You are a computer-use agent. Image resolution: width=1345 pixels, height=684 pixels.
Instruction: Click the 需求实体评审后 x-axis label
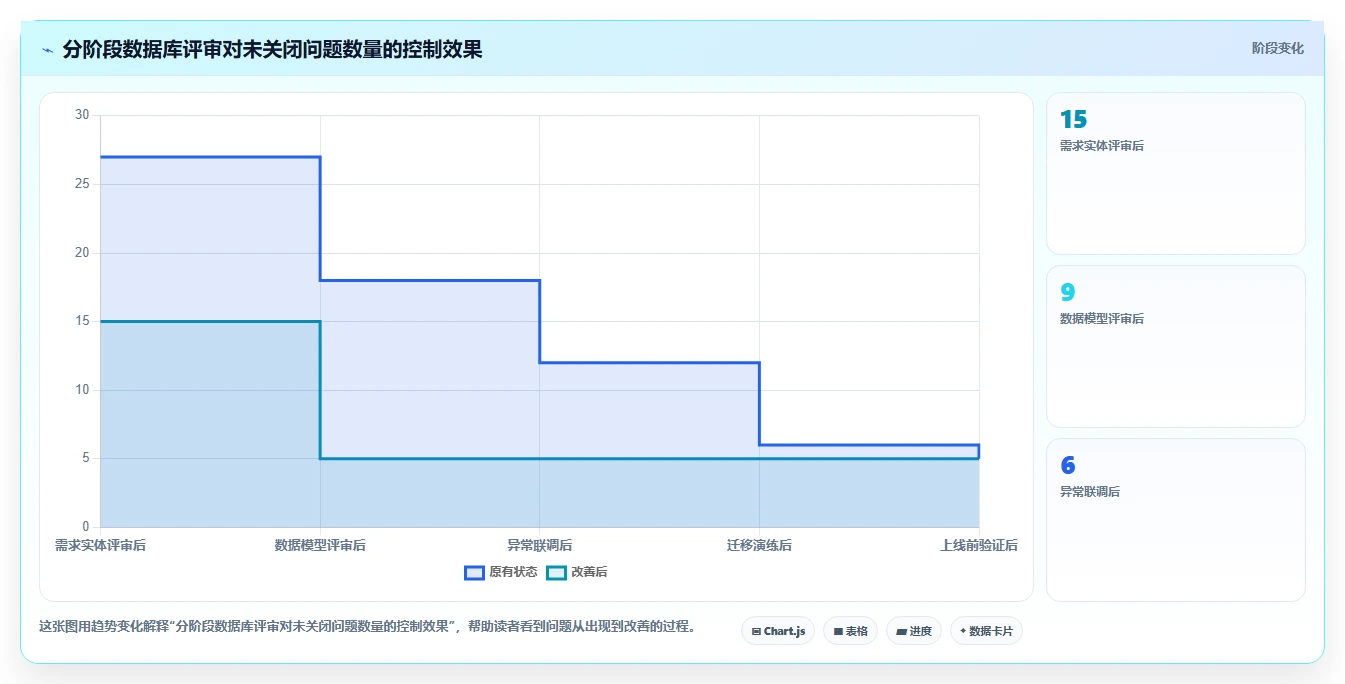[x=100, y=545]
